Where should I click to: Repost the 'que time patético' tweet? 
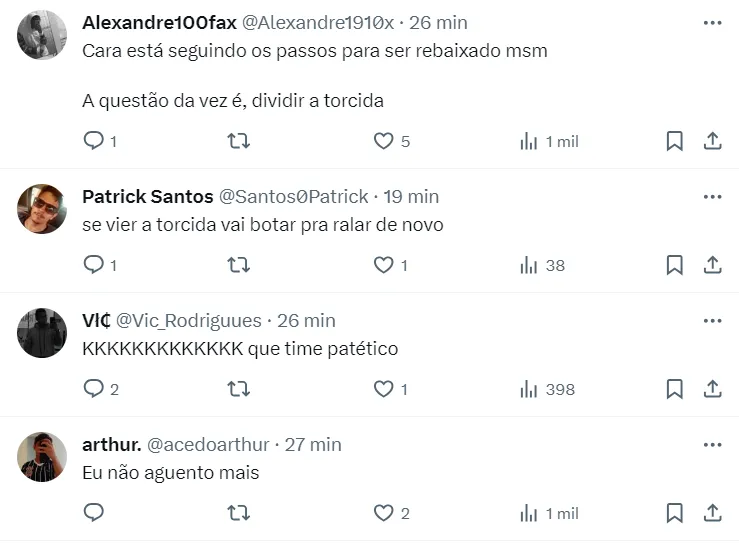point(239,389)
